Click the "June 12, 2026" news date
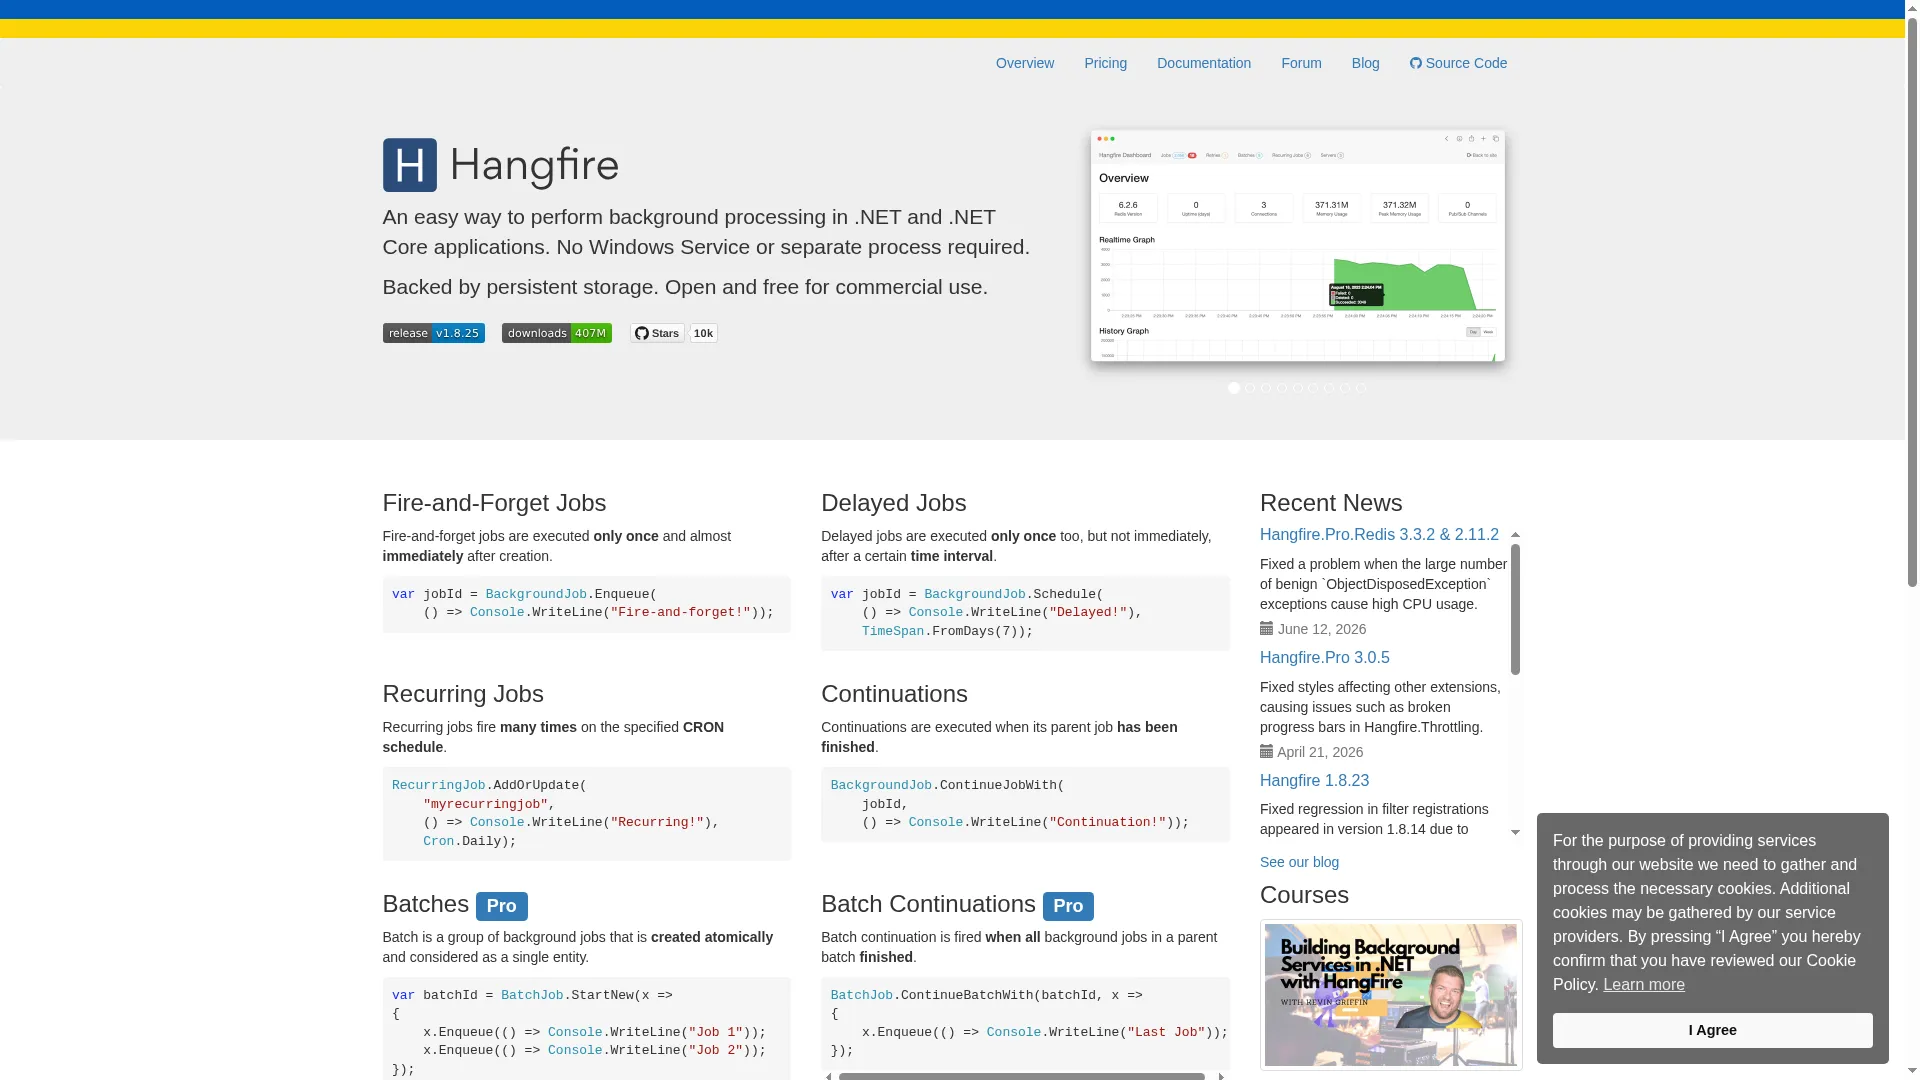 tap(1321, 629)
